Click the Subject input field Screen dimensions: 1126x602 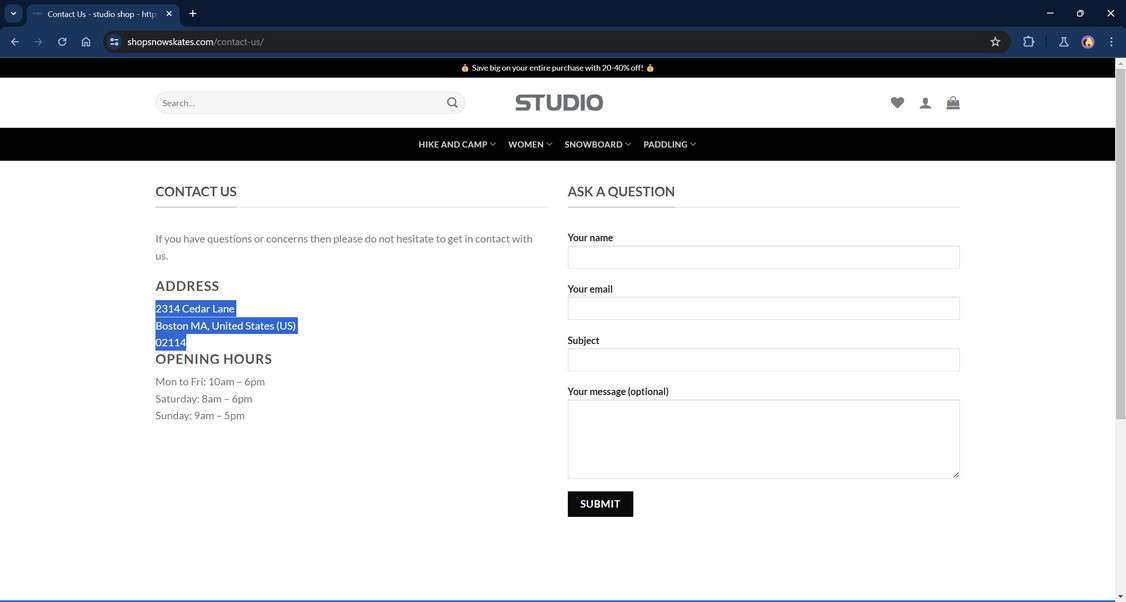(763, 360)
